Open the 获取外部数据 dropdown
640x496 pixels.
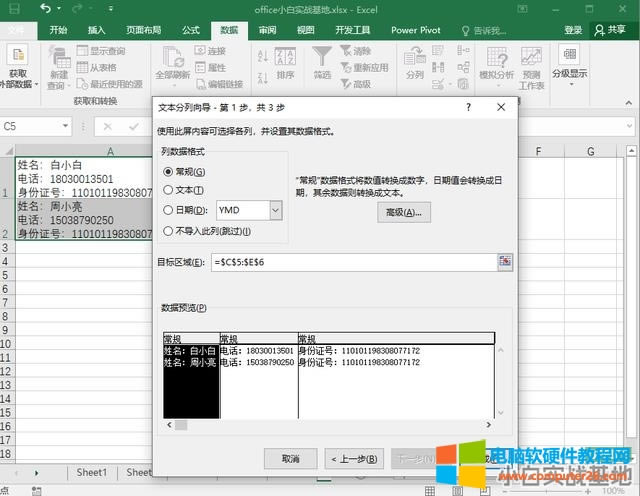point(18,66)
